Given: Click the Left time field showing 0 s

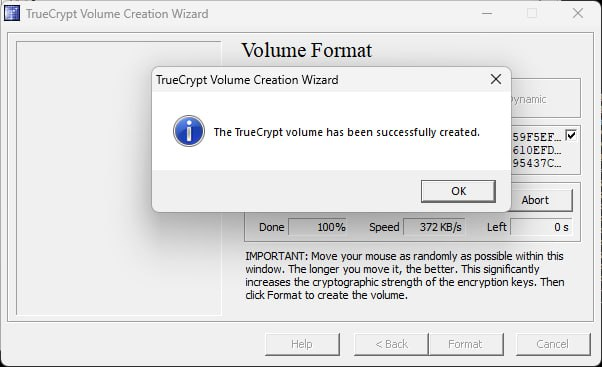Looking at the screenshot, I should 541,227.
